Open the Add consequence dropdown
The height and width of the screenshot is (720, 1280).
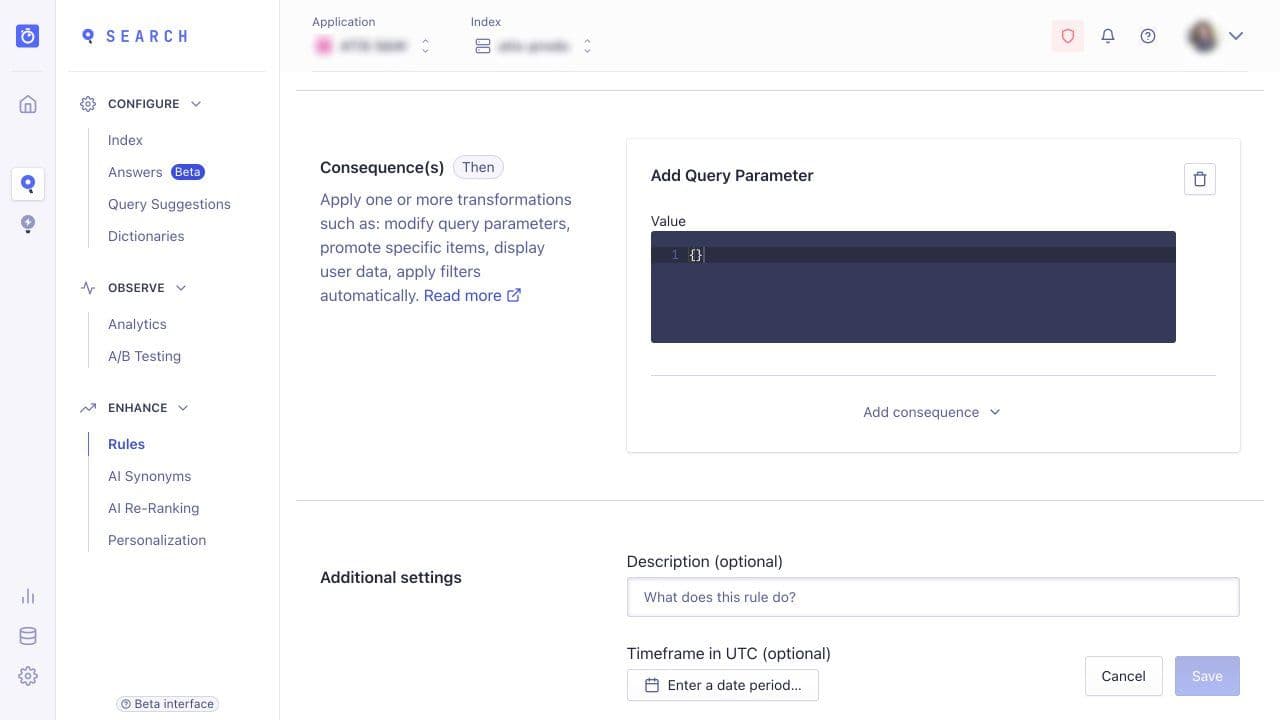click(932, 412)
